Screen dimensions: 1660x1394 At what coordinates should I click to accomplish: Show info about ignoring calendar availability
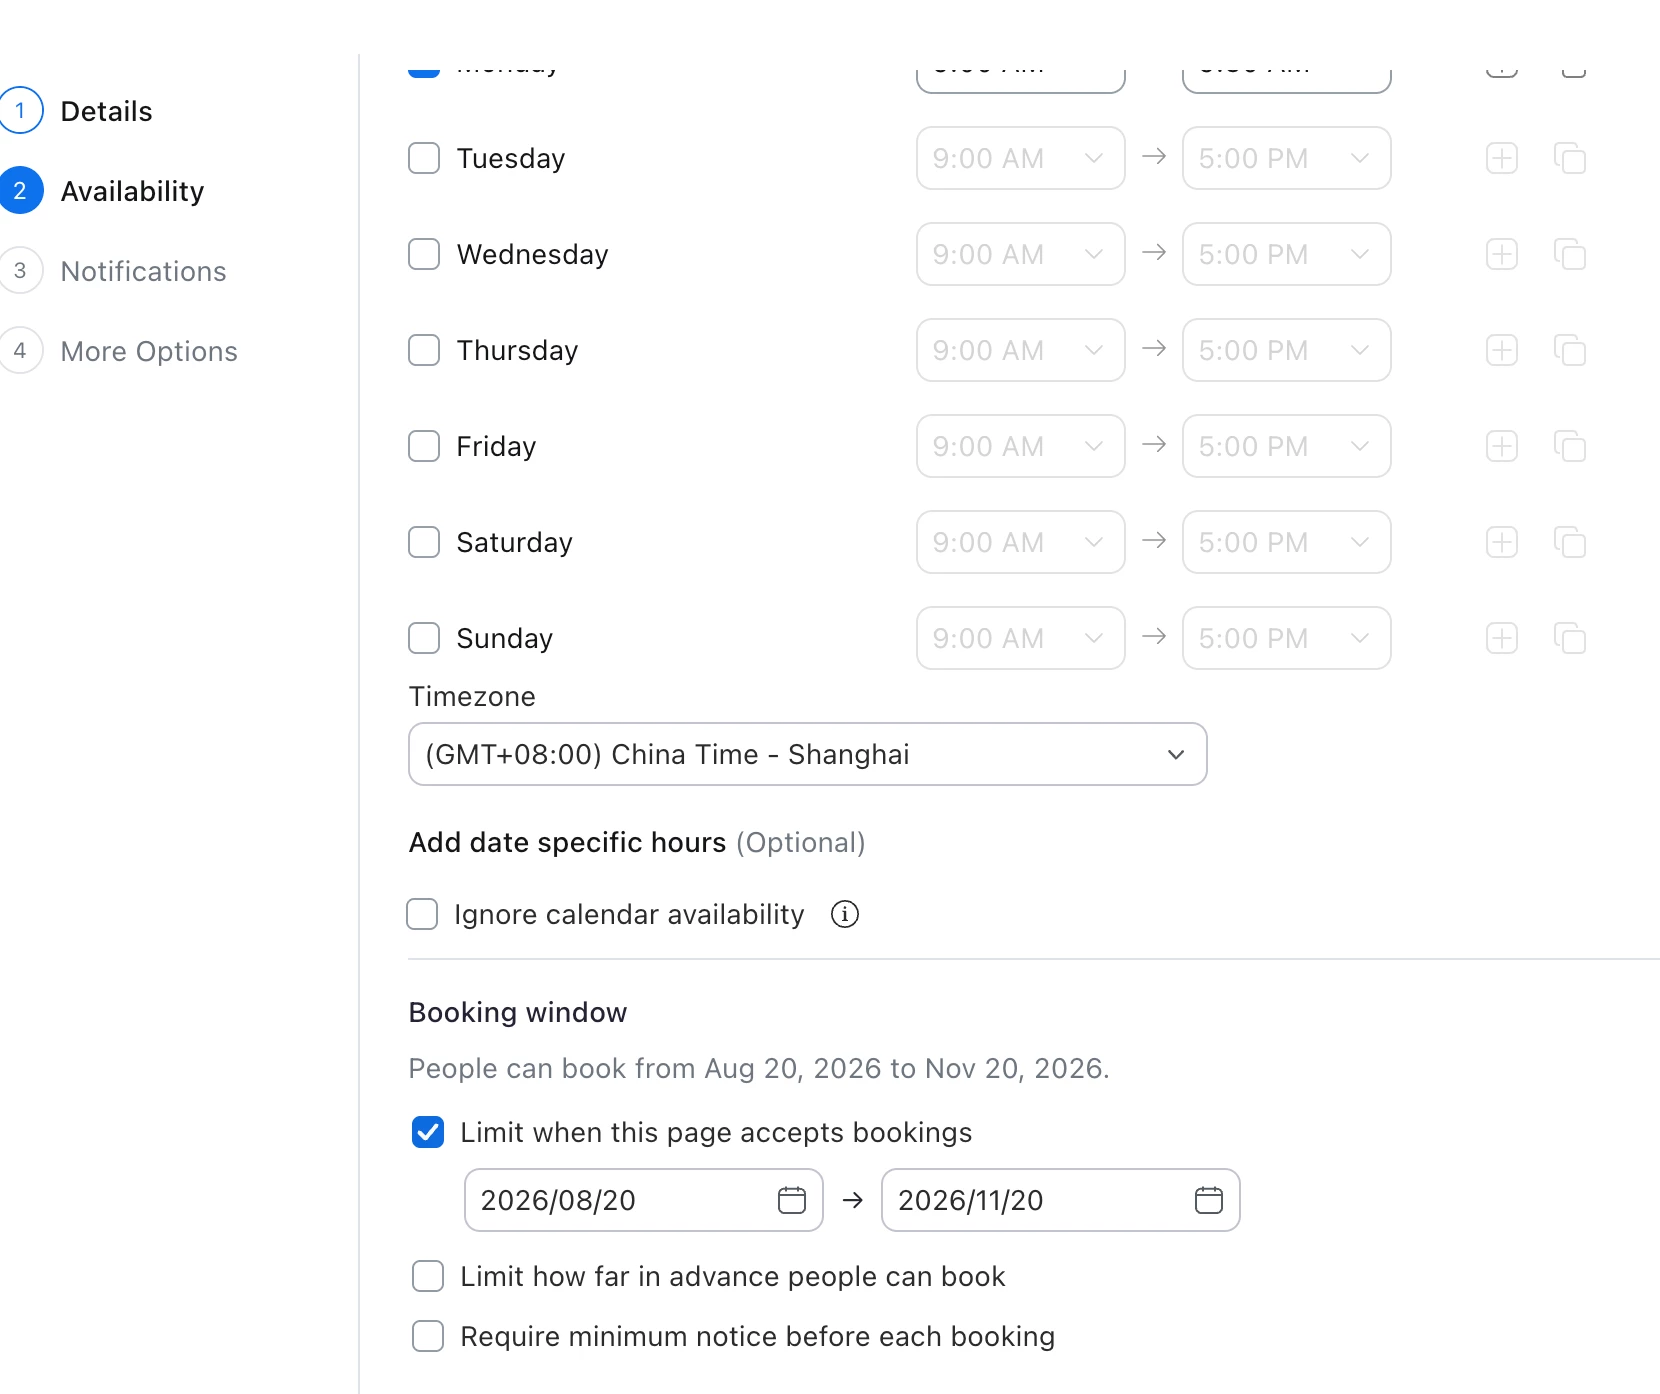[x=845, y=914]
